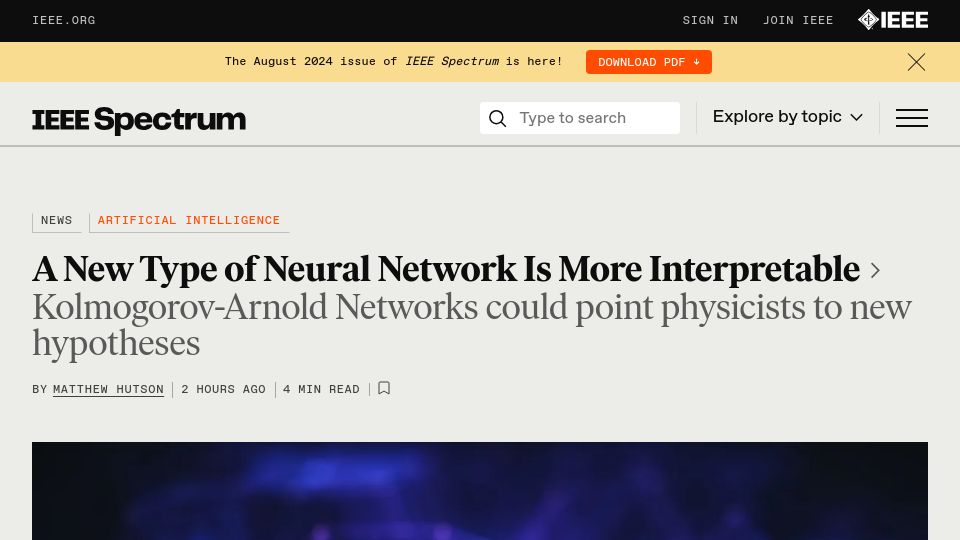
Task: Download the August 2024 issue PDF
Action: coord(648,62)
